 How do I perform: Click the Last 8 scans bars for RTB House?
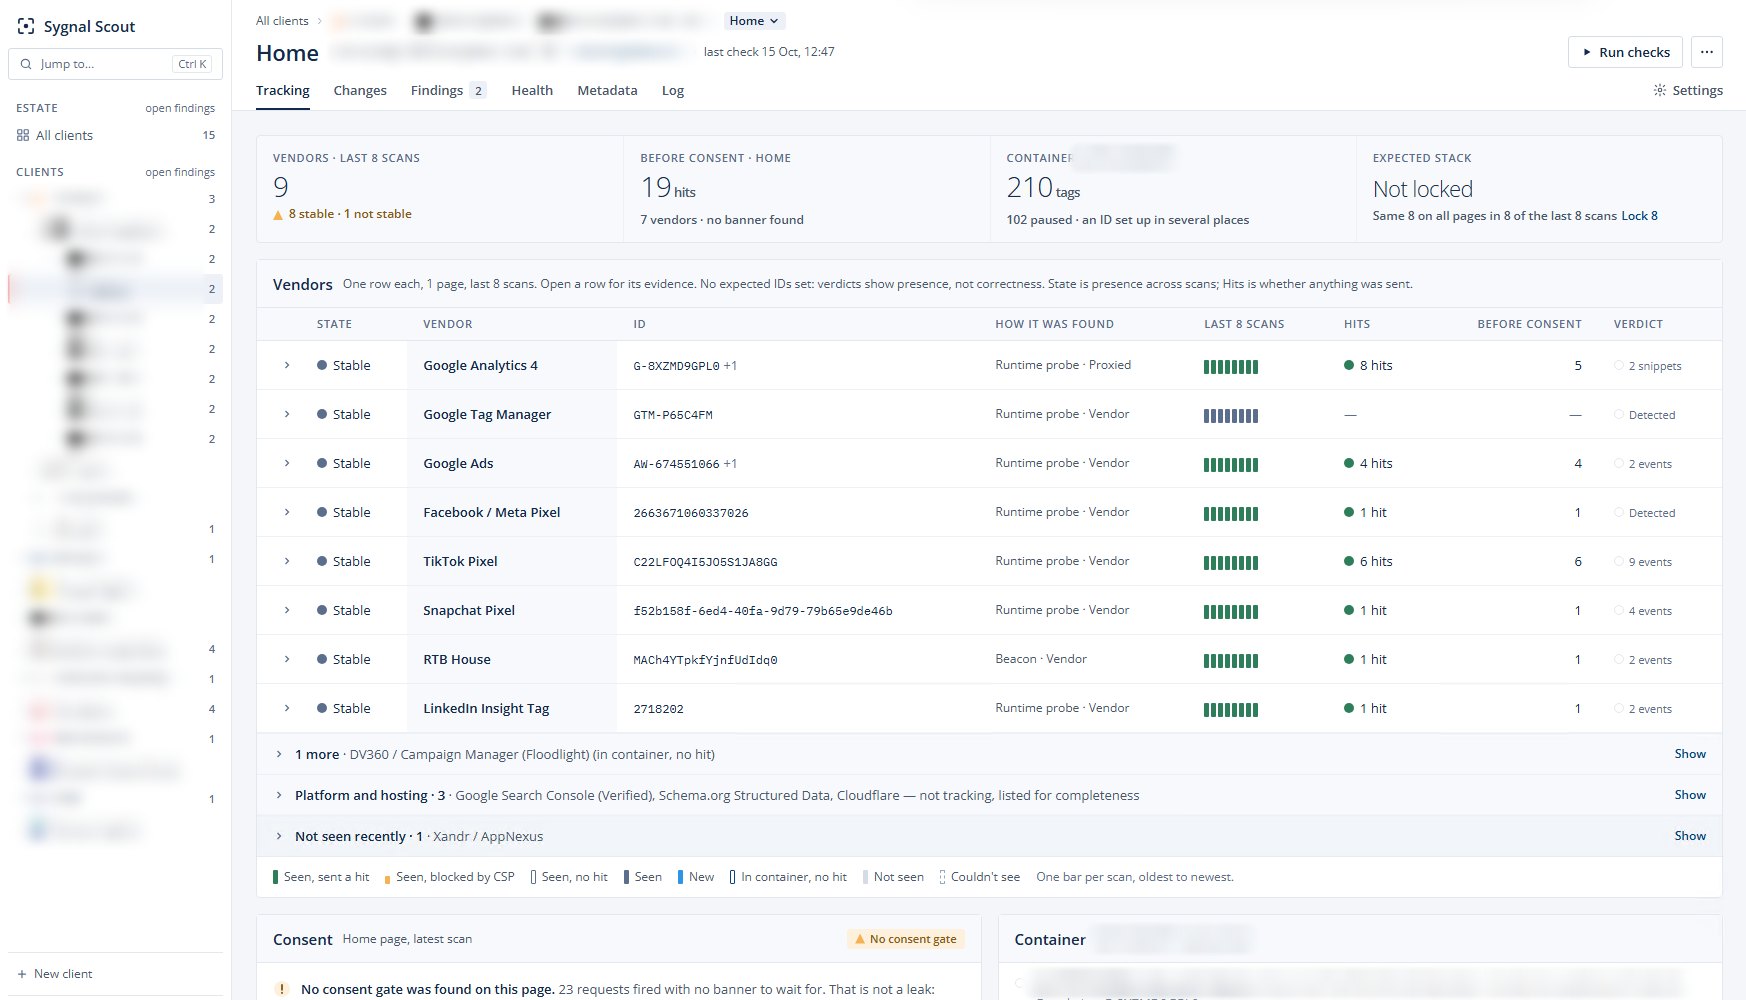pos(1231,660)
